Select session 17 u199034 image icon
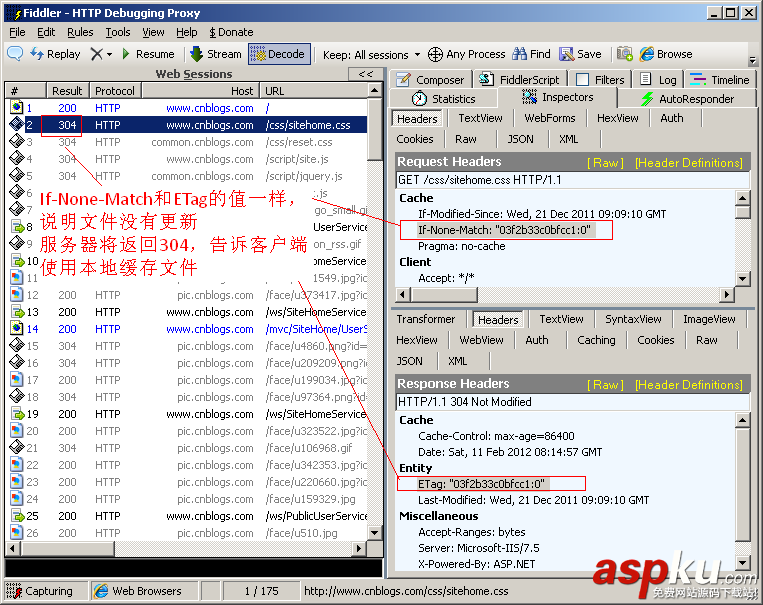 (x=17, y=380)
